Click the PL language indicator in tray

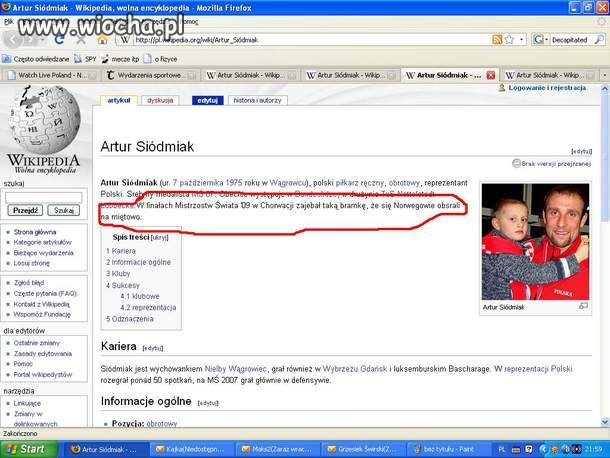[501, 449]
